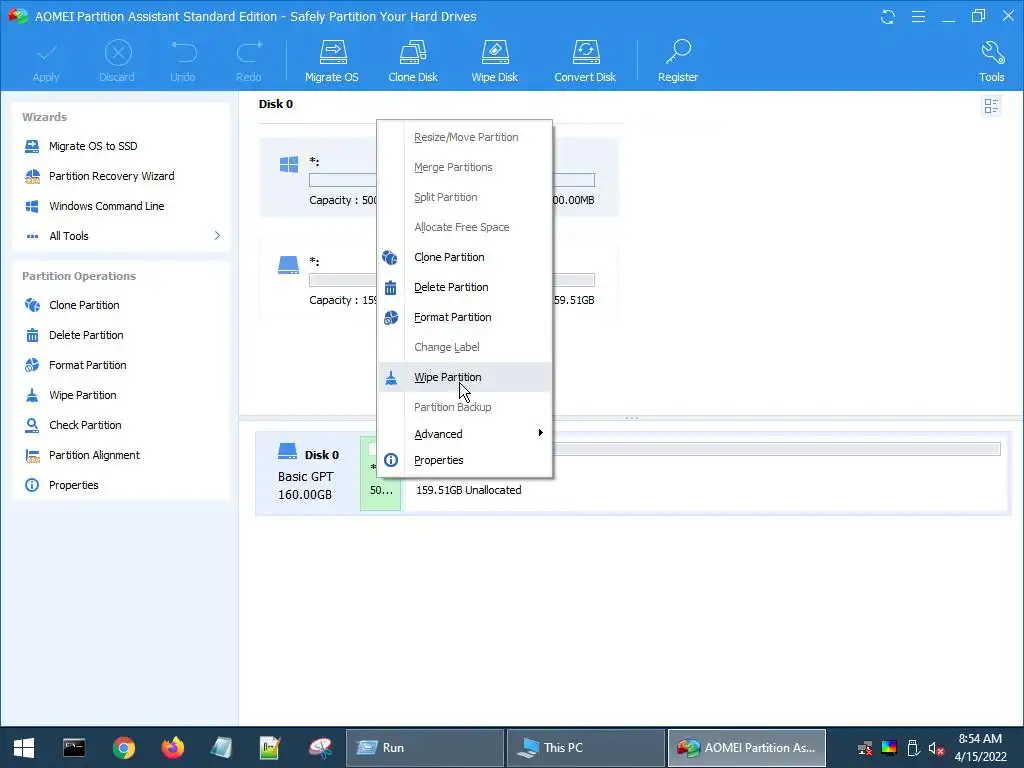Open the Command Prompt taskbar icon
1024x768 pixels.
pos(74,748)
